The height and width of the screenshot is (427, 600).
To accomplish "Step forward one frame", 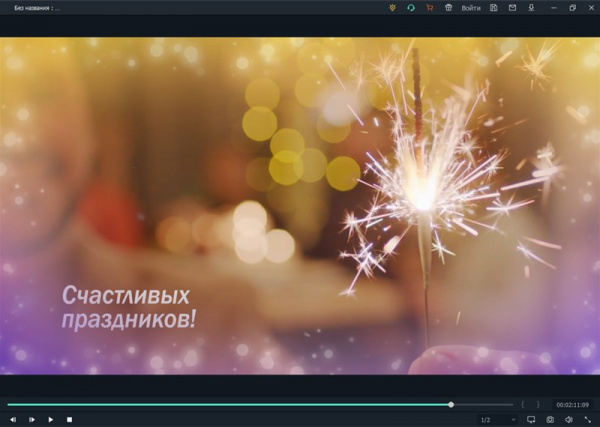I will pos(32,419).
